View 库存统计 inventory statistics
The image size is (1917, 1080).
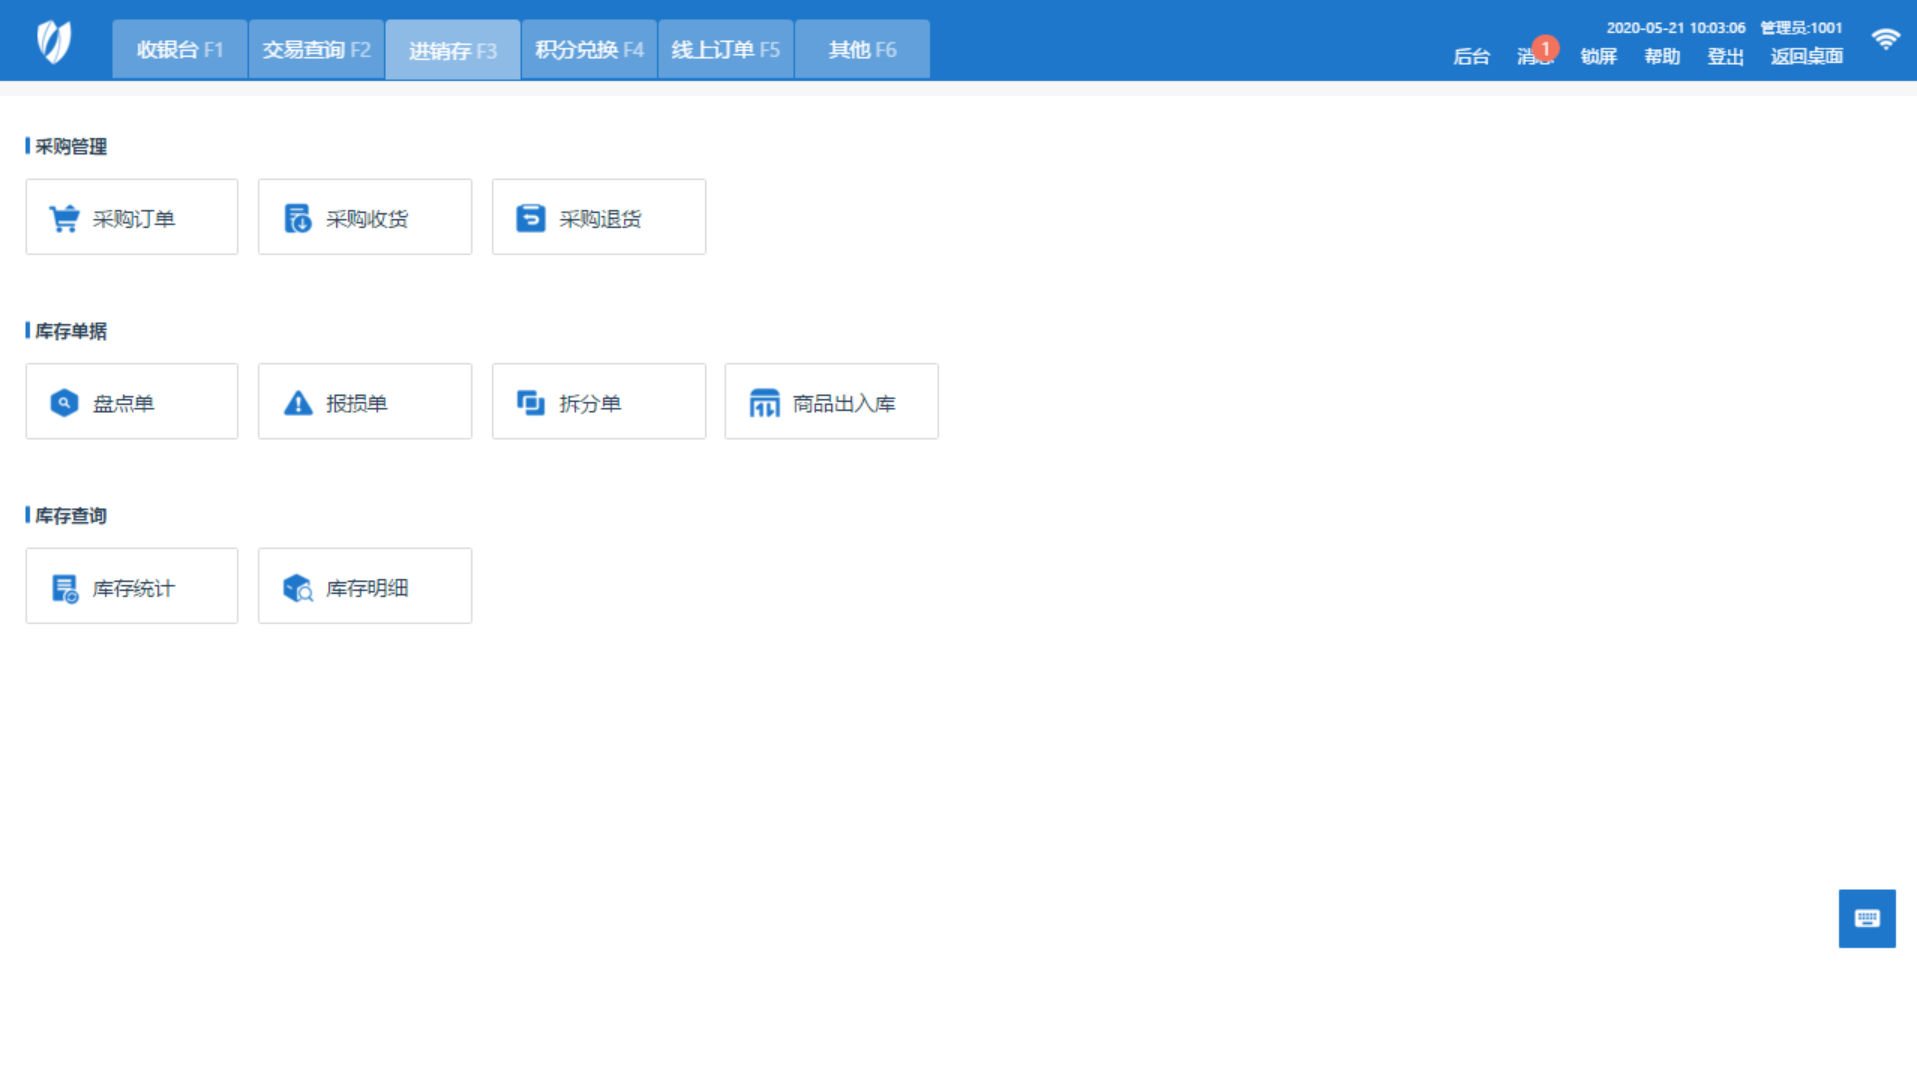tap(131, 585)
